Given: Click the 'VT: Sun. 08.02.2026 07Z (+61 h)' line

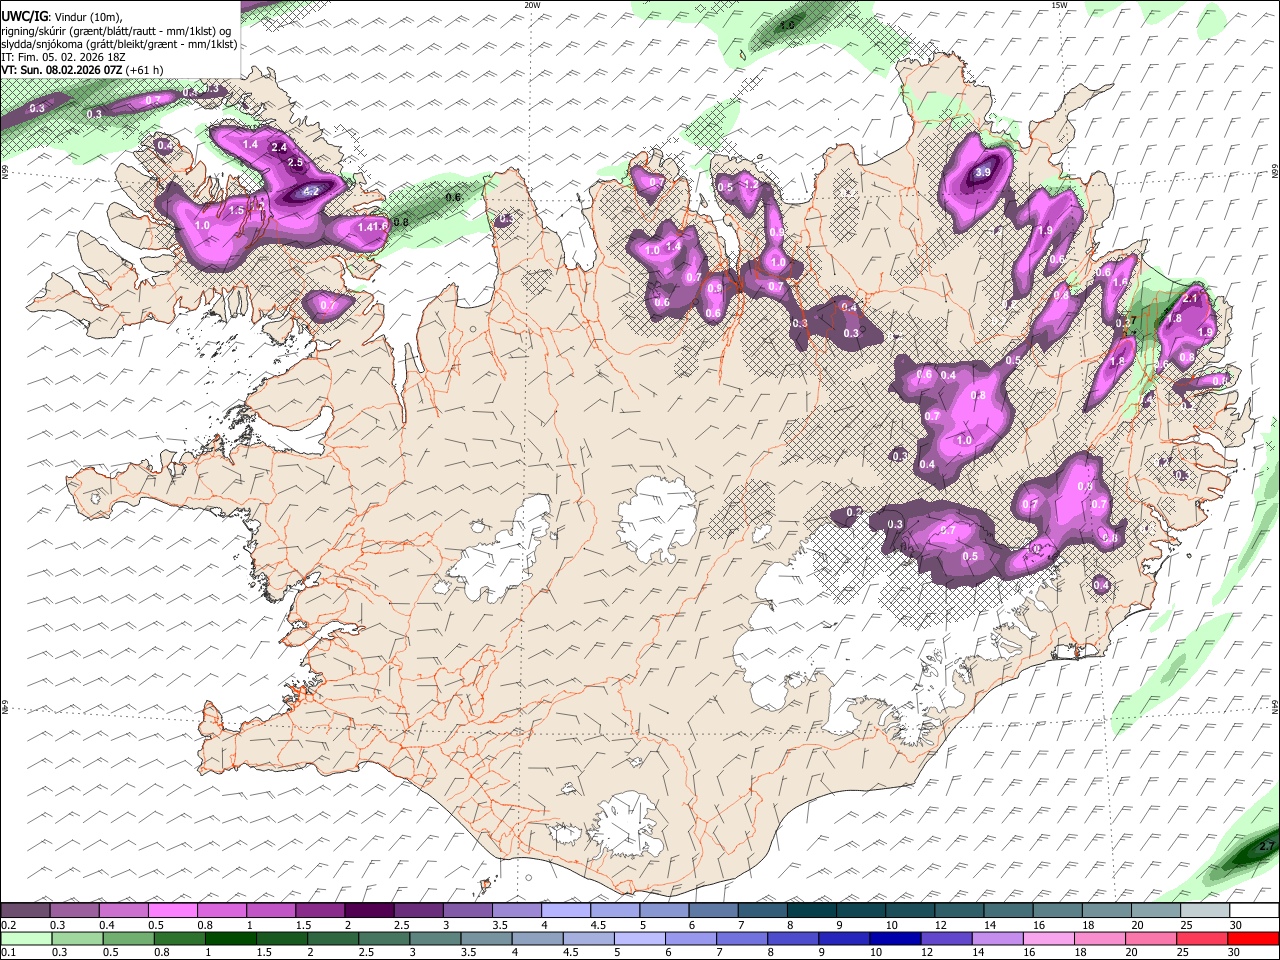Looking at the screenshot, I should click(82, 70).
